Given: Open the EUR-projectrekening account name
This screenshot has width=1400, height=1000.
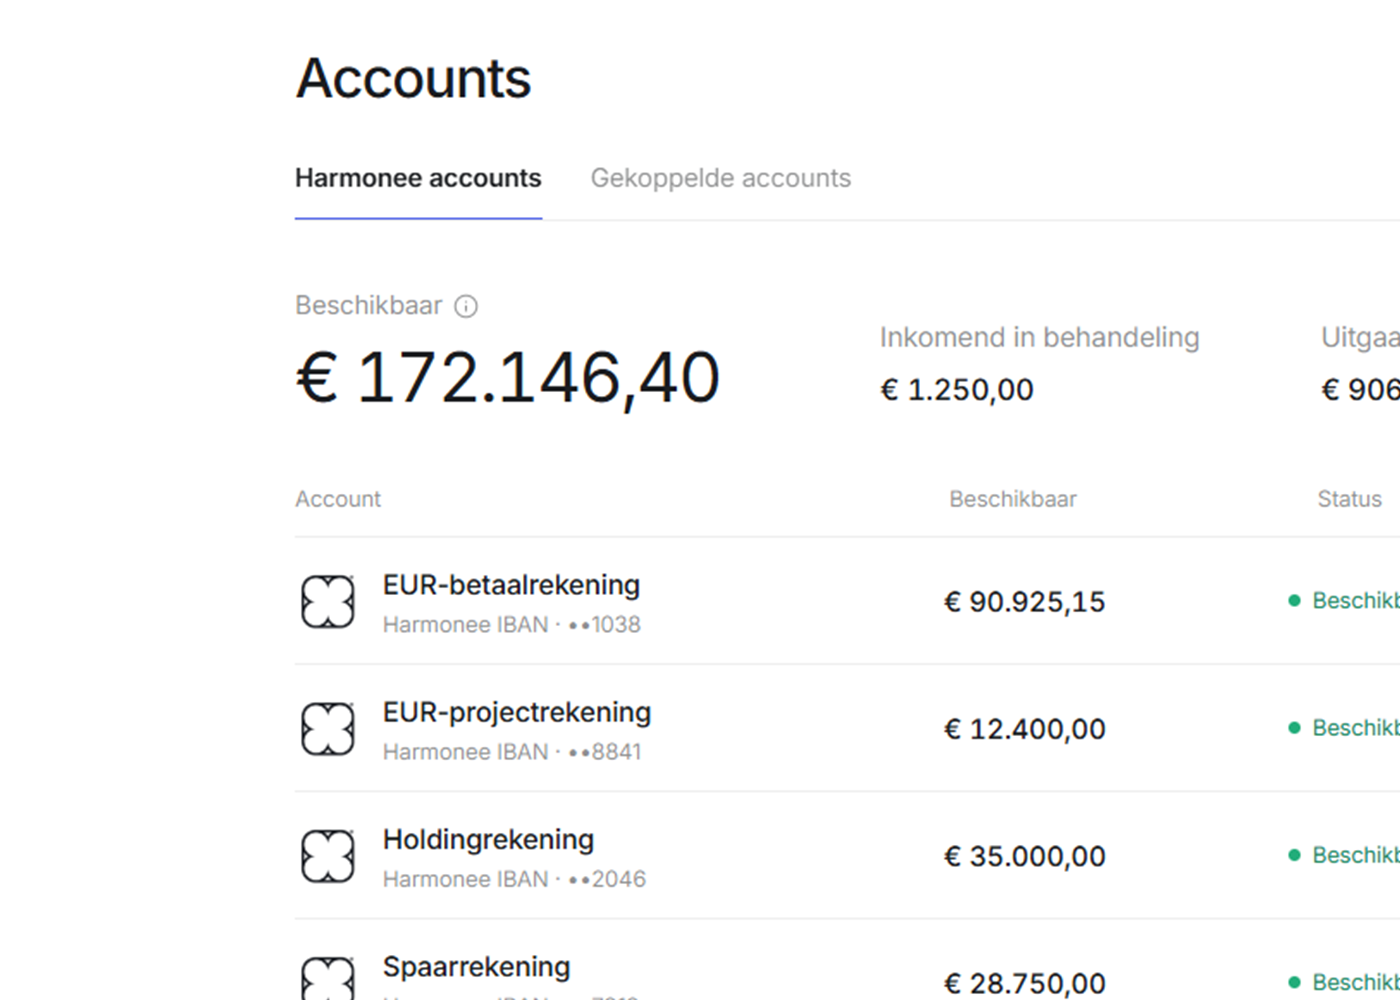Looking at the screenshot, I should [517, 712].
